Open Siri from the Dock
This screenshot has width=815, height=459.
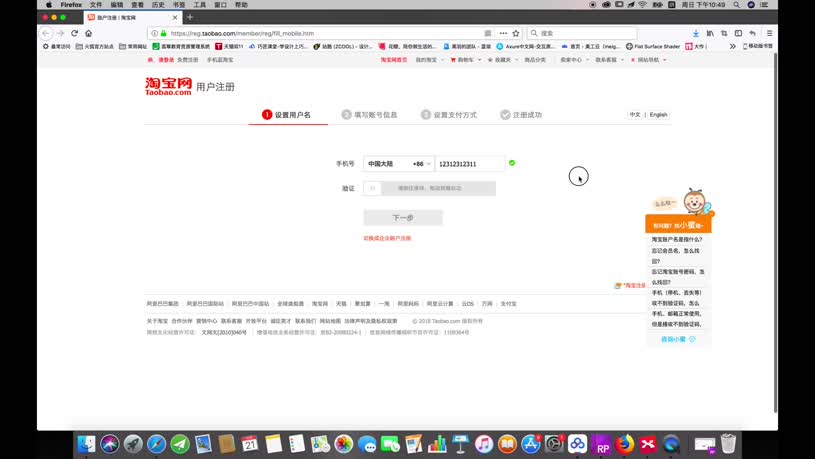pyautogui.click(x=110, y=444)
